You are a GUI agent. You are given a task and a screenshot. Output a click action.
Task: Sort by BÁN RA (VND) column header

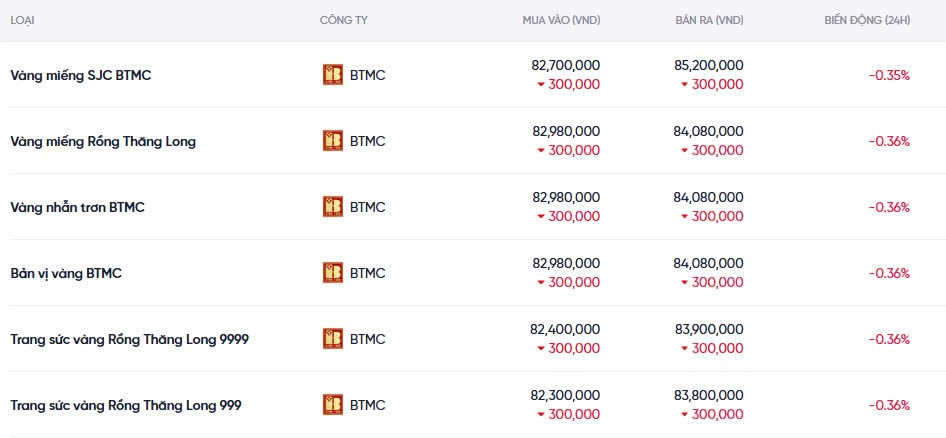[709, 20]
